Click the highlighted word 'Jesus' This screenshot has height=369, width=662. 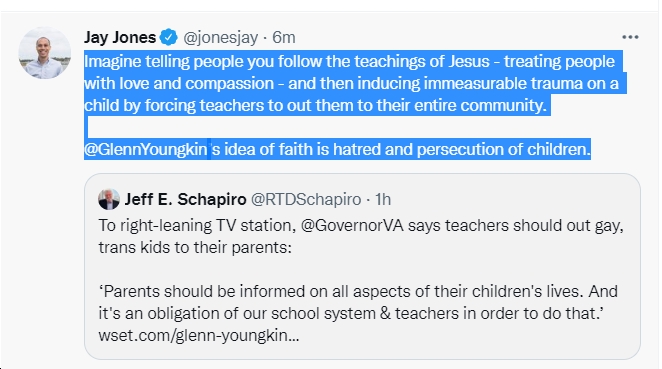tap(469, 62)
